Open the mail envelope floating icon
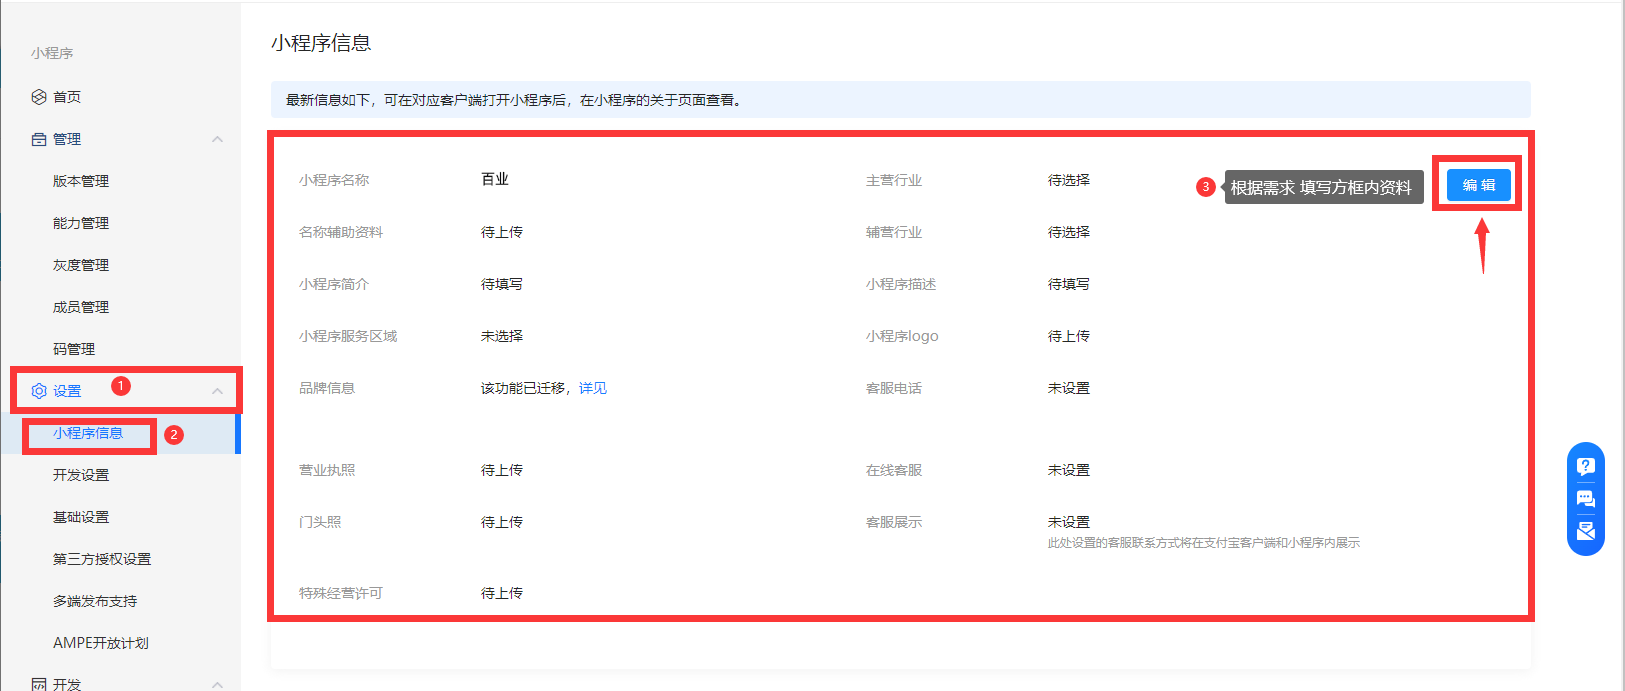 1585,531
